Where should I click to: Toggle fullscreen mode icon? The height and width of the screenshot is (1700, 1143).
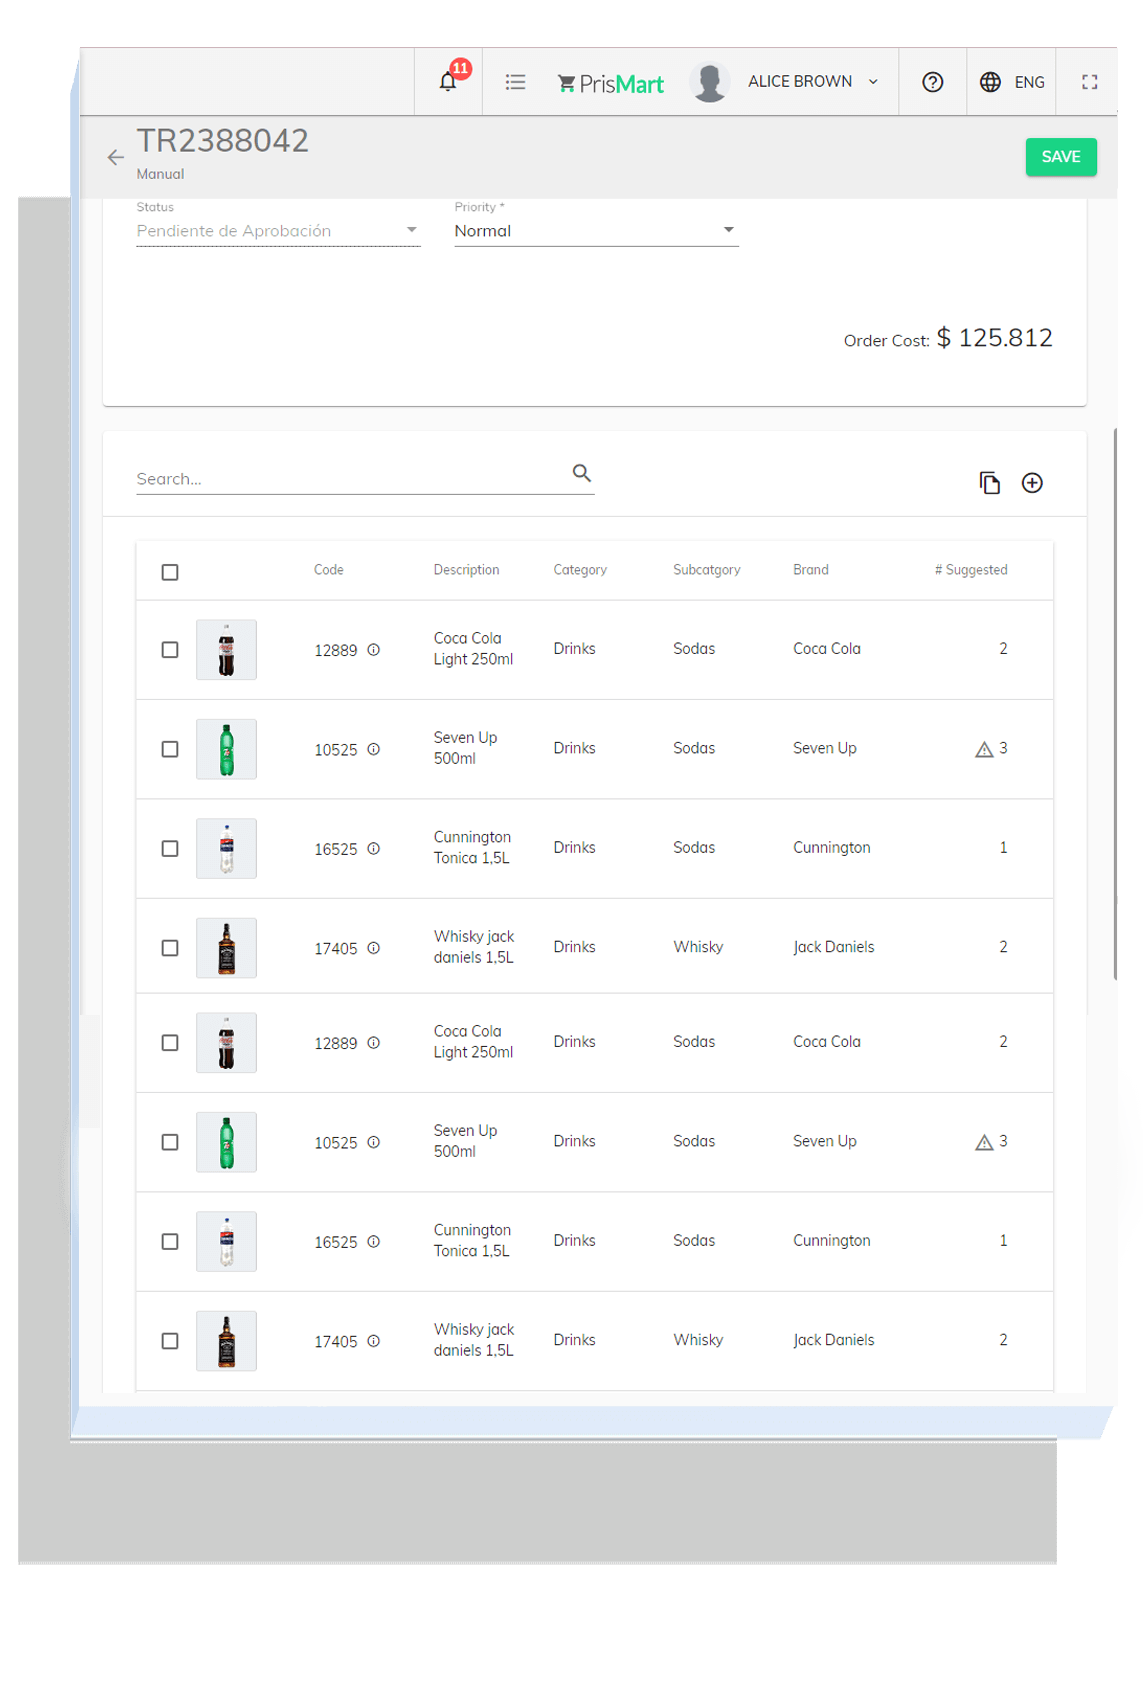(1089, 82)
